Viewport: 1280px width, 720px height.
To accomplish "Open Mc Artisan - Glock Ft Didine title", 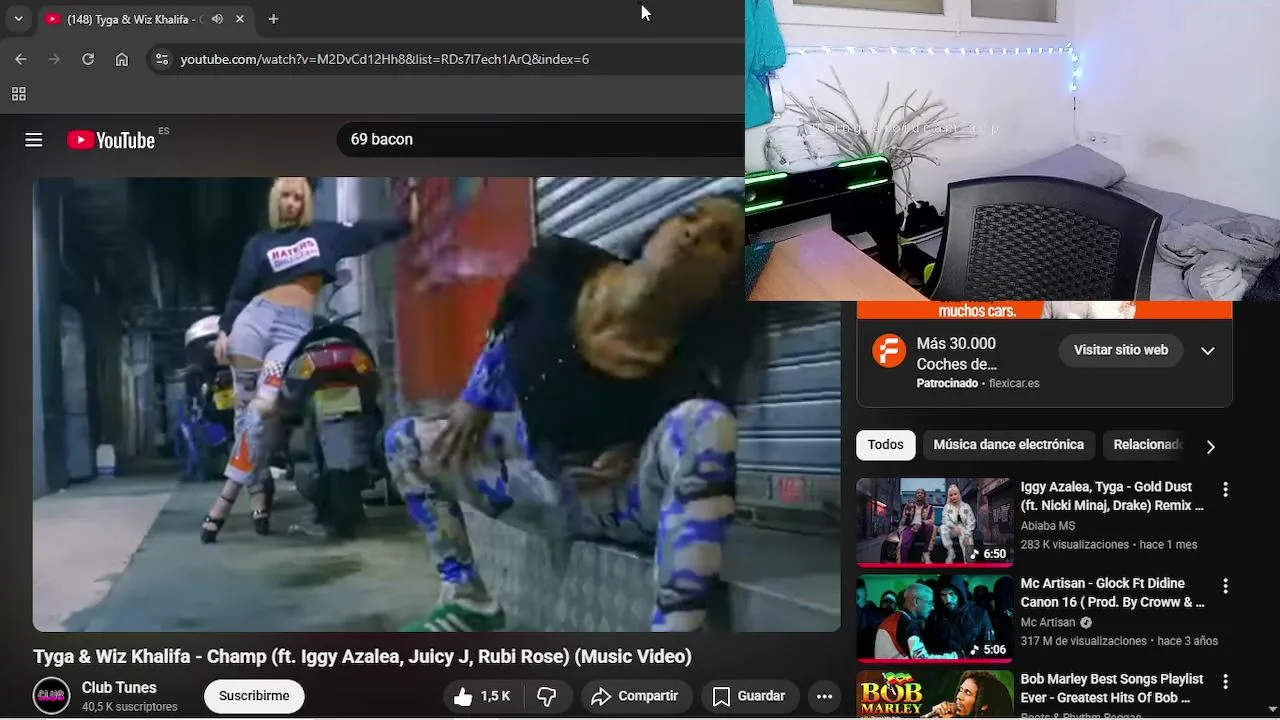I will 1112,592.
